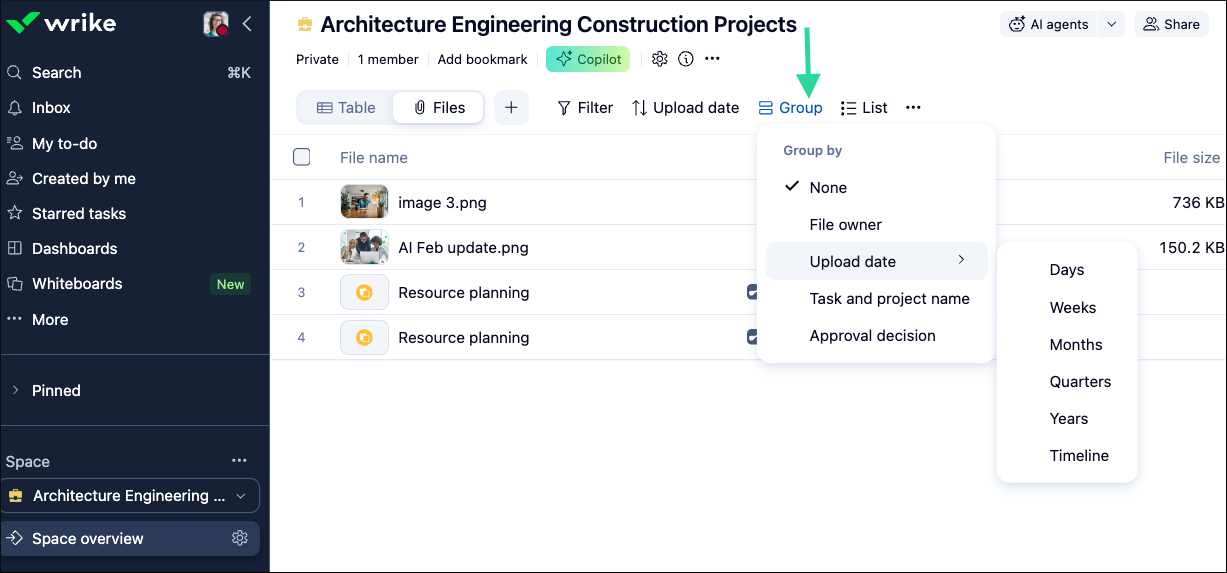Open Copilot
This screenshot has height=573, width=1227.
(x=588, y=59)
